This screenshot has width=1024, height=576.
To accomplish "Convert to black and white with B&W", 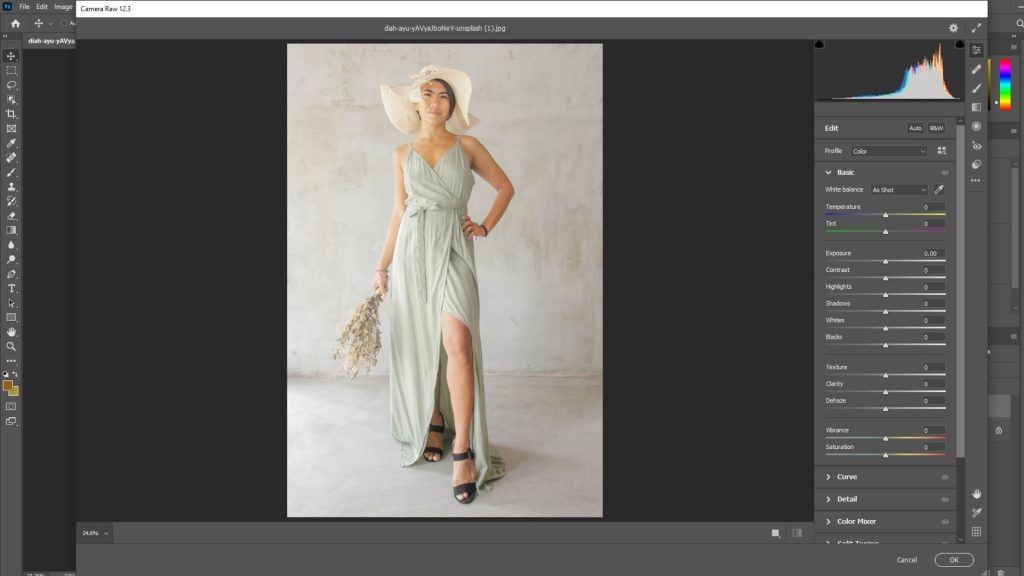I will click(x=936, y=128).
